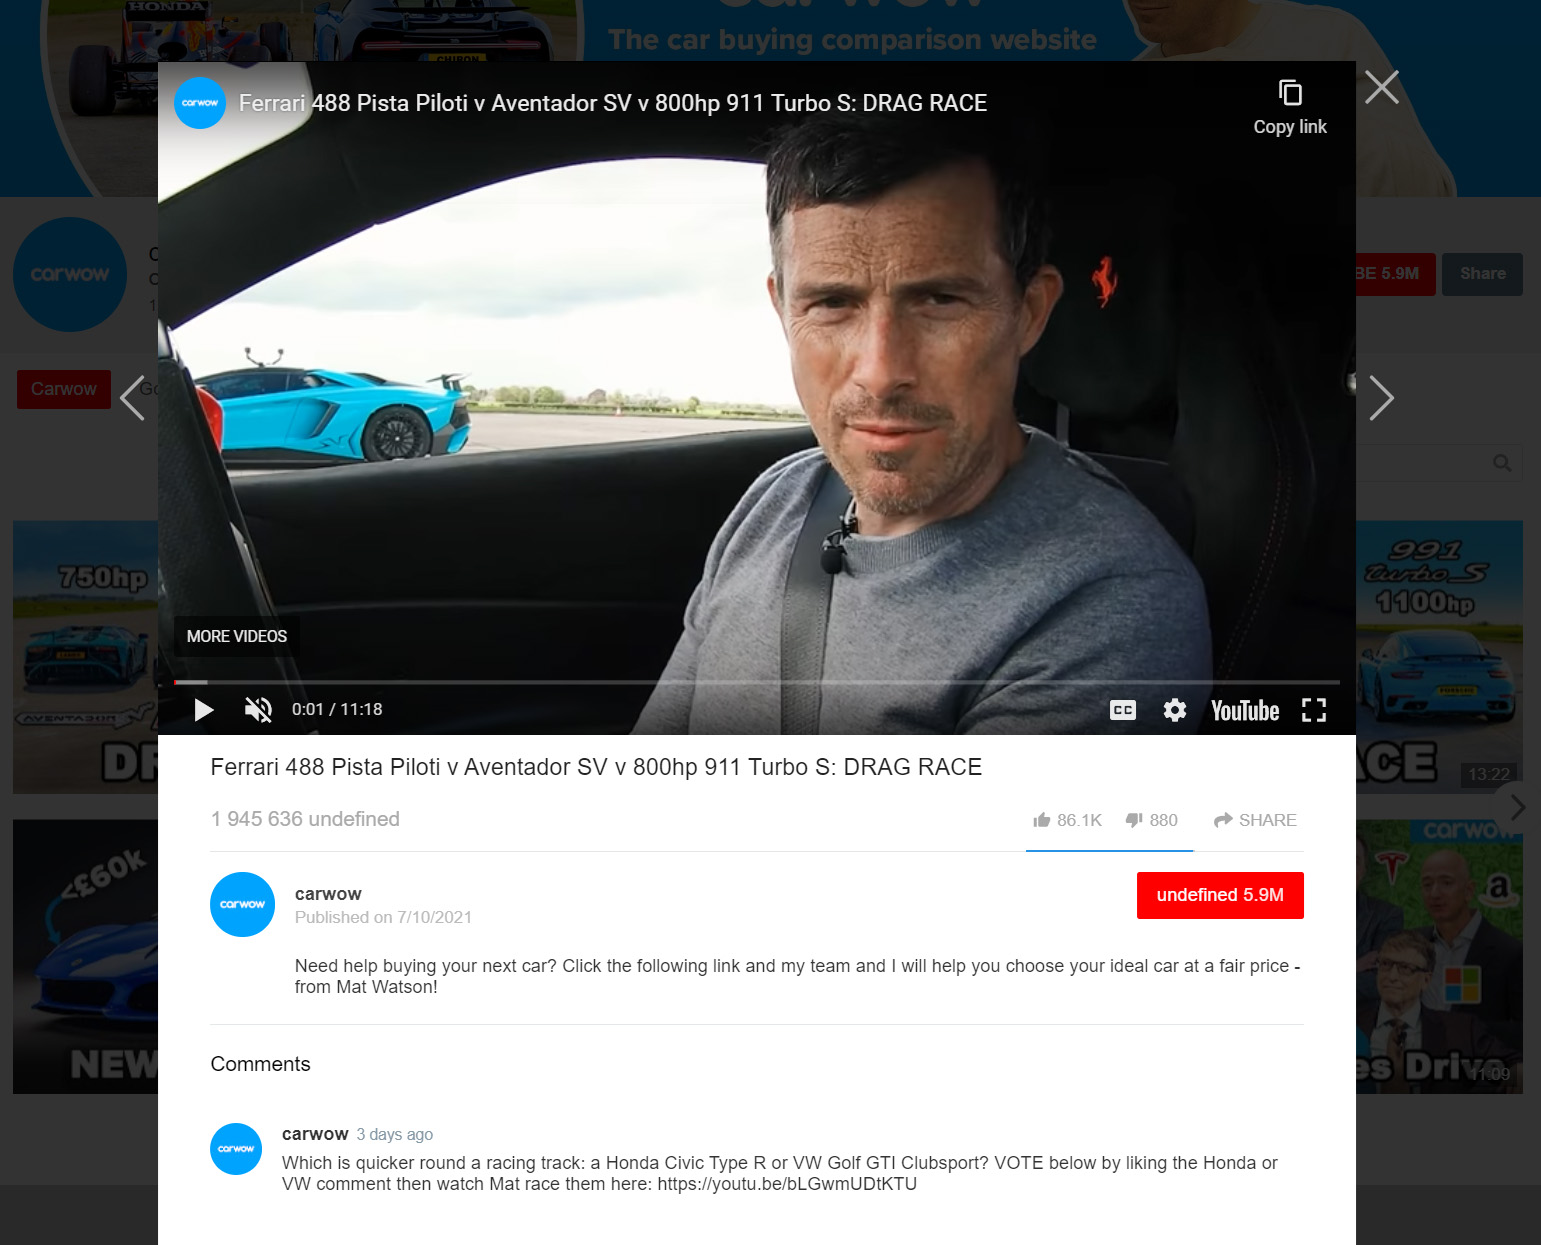The image size is (1541, 1245).
Task: Play the drag race video
Action: pyautogui.click(x=204, y=710)
